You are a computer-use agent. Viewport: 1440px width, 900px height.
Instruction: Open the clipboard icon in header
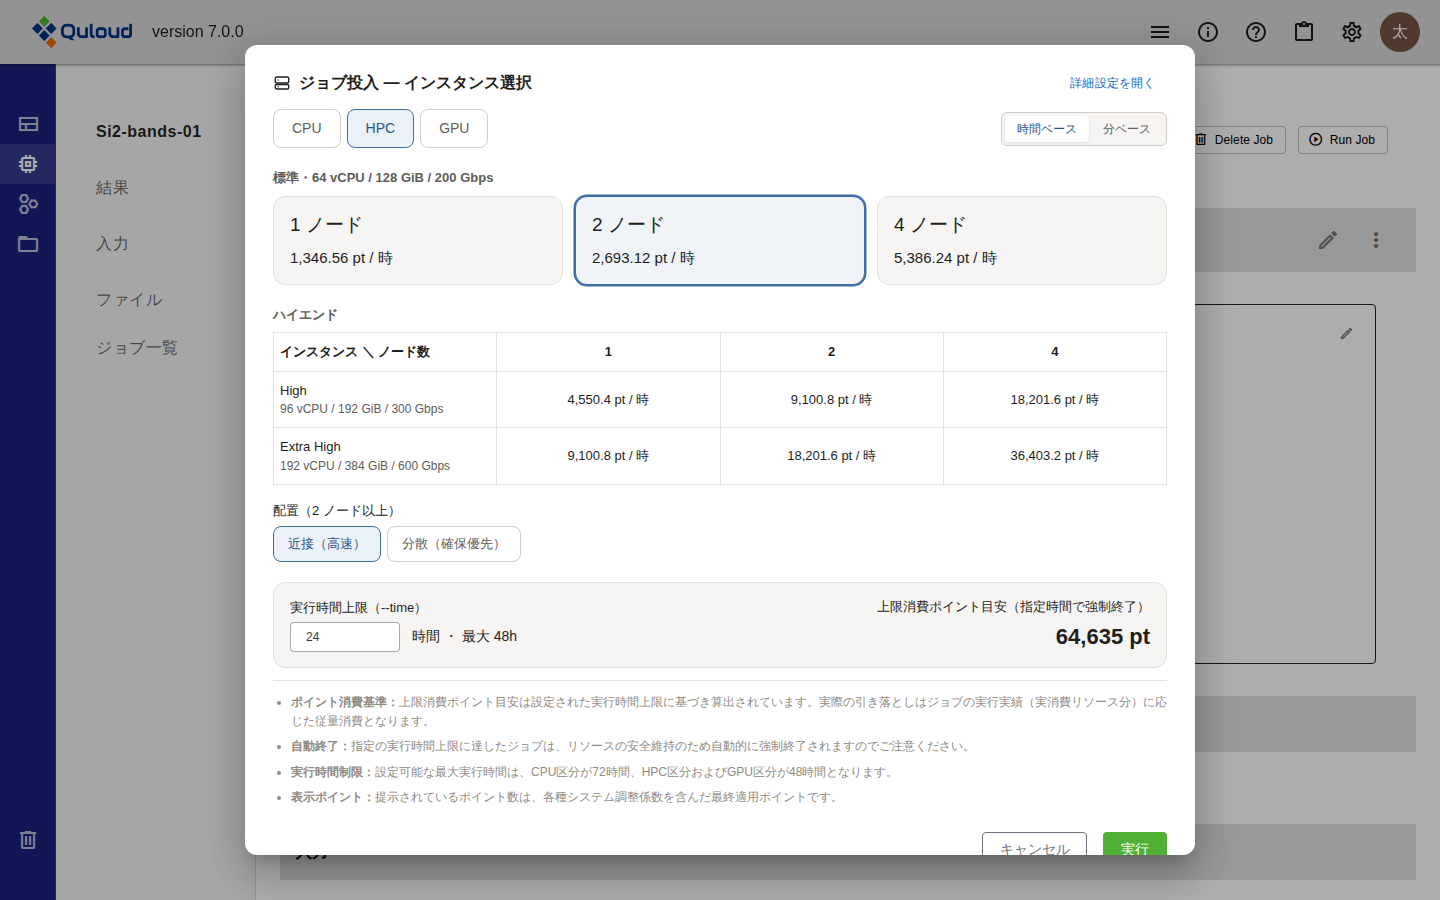pyautogui.click(x=1304, y=32)
